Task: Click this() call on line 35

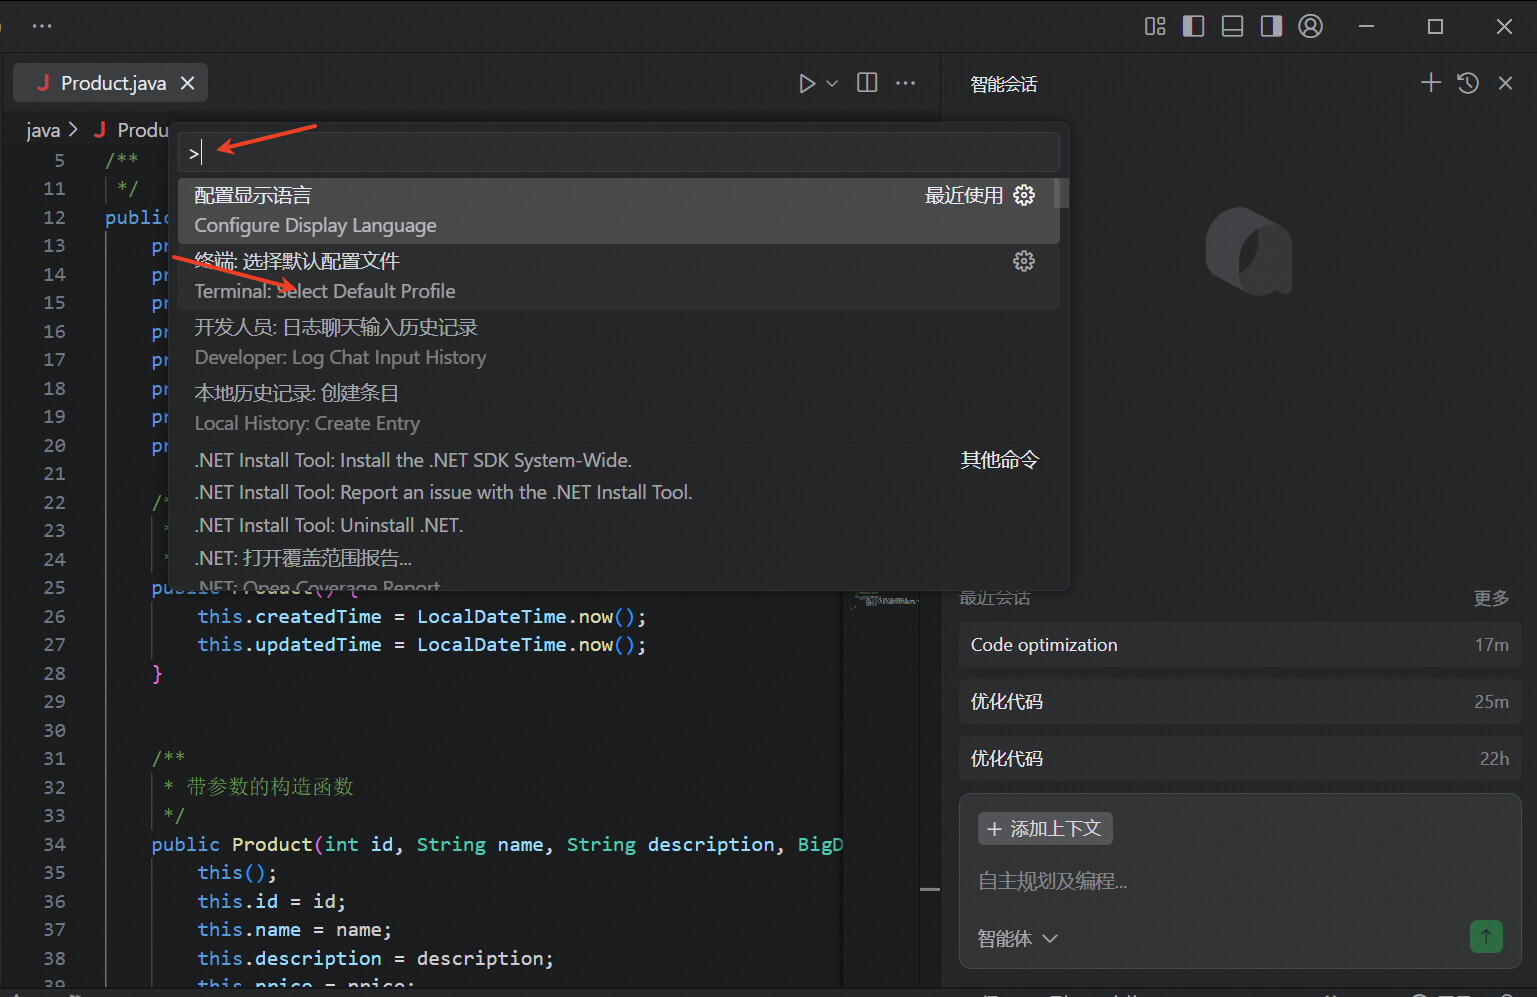Action: pyautogui.click(x=237, y=873)
